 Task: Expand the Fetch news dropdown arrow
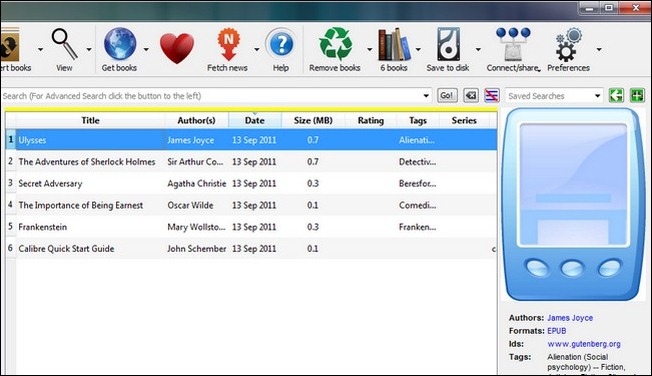click(x=257, y=49)
